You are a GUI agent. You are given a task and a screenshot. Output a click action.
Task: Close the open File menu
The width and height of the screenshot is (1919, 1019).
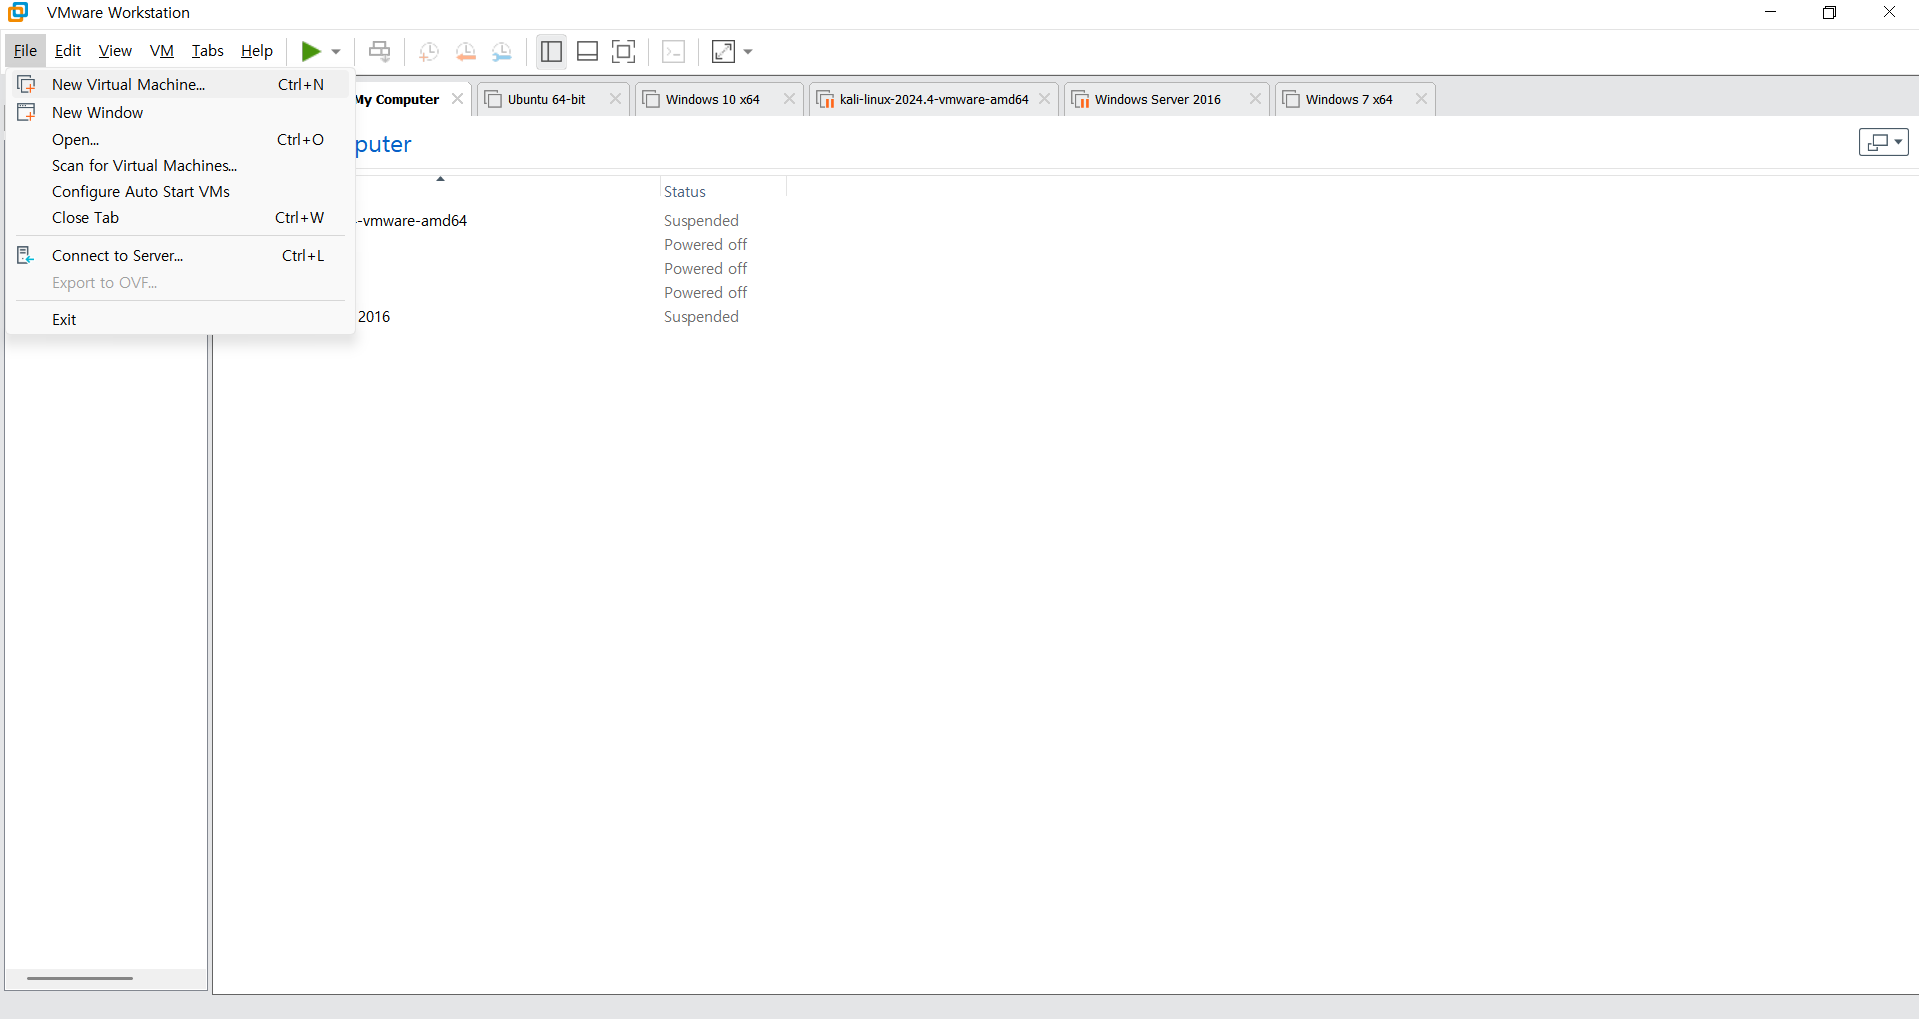pos(25,50)
